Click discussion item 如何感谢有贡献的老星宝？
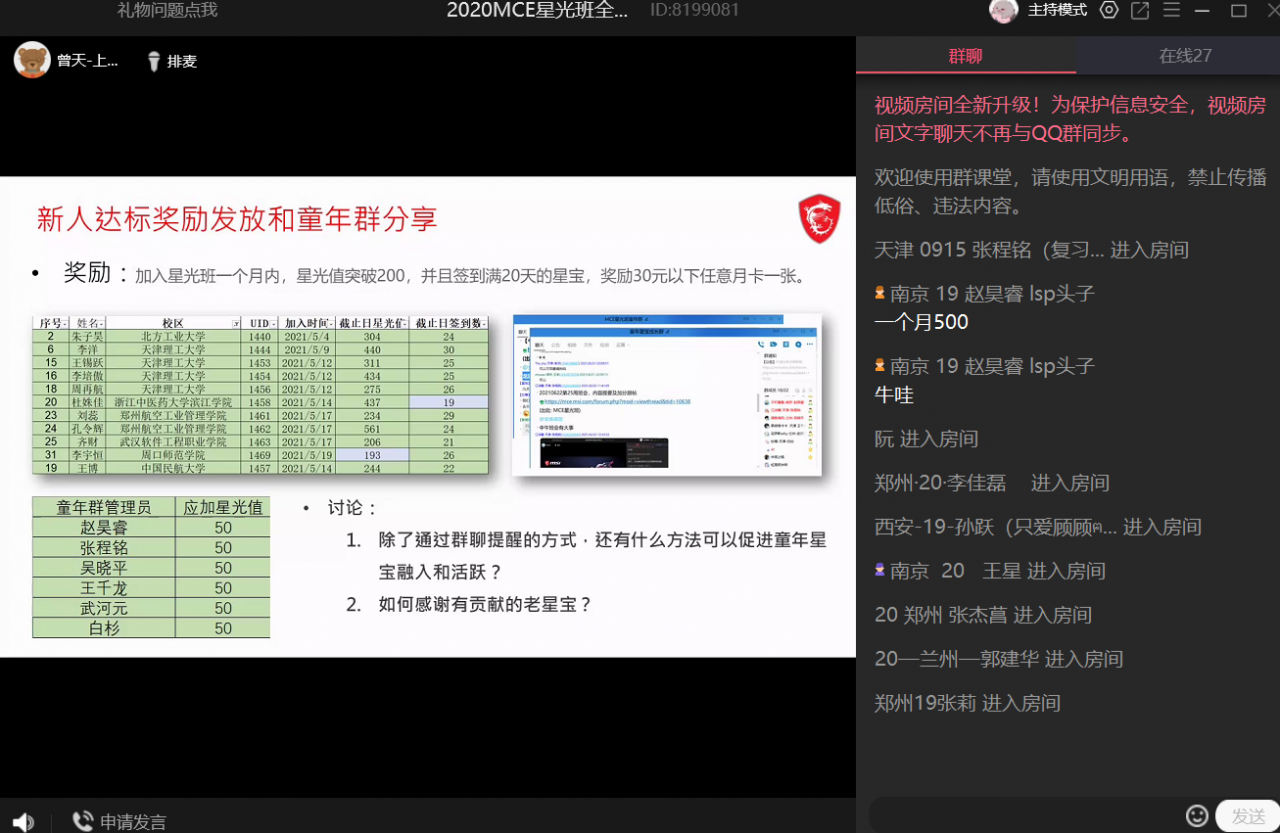 485,604
